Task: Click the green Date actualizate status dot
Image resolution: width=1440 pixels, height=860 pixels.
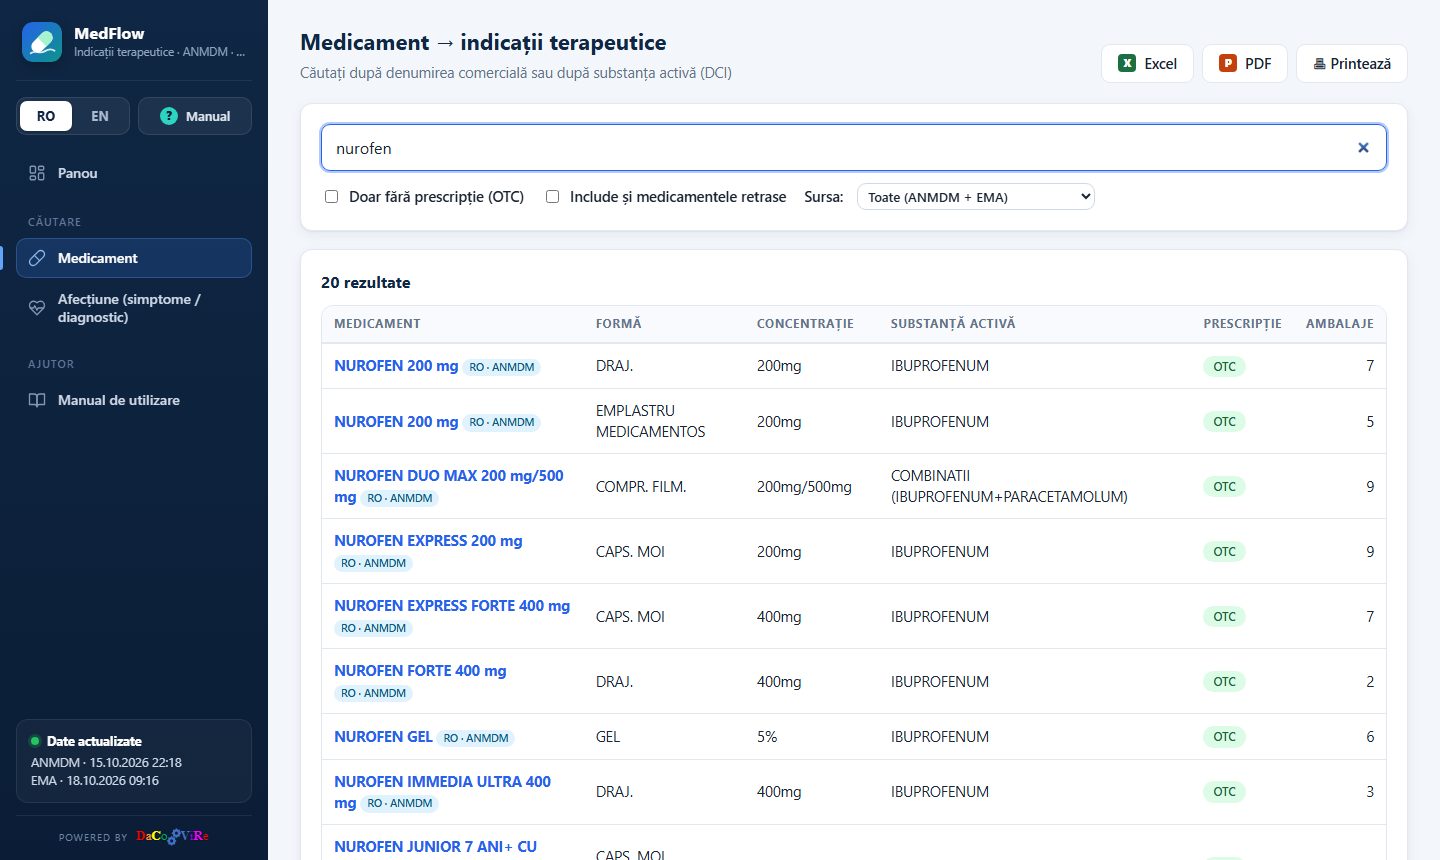Action: click(35, 741)
